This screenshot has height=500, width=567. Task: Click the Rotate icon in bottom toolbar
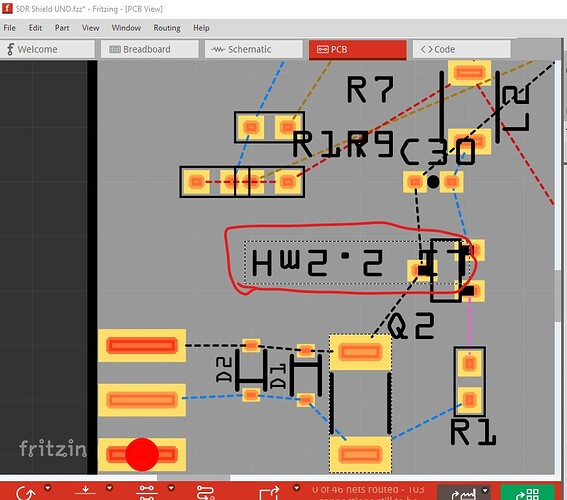click(26, 493)
